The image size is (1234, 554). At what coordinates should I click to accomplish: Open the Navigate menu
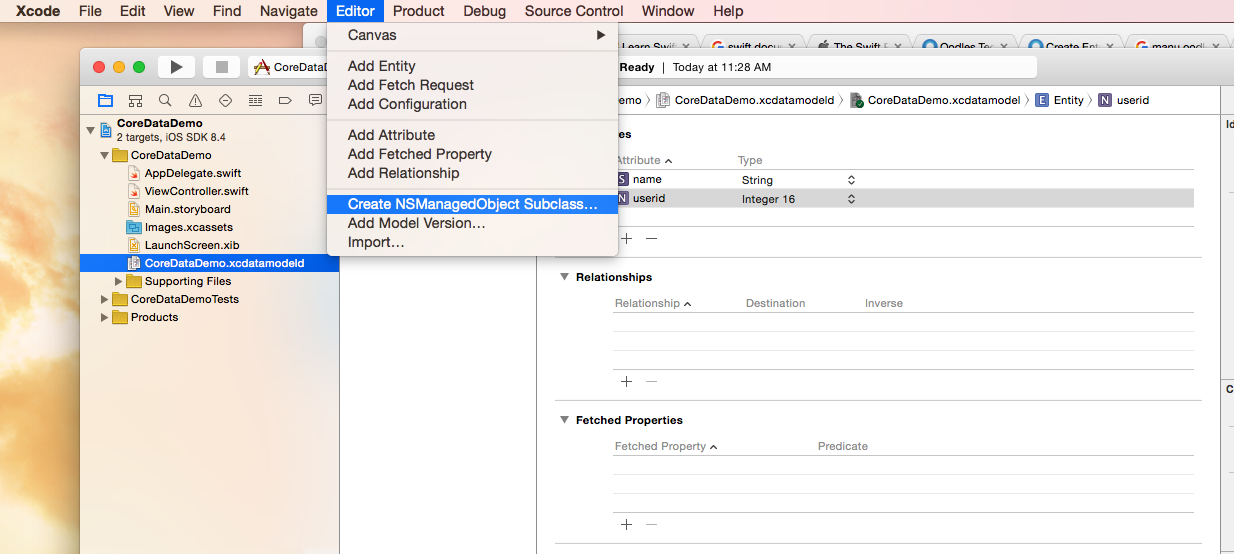288,11
